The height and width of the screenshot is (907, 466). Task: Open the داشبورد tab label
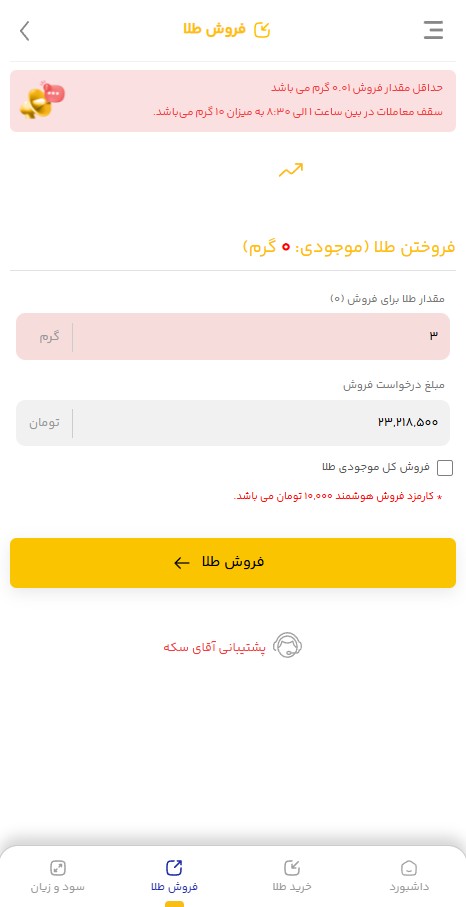[409, 887]
